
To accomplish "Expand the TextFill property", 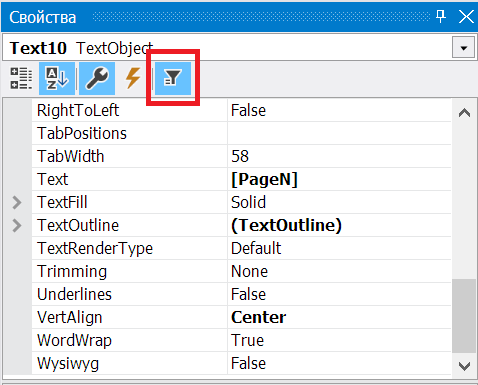I will pyautogui.click(x=17, y=202).
